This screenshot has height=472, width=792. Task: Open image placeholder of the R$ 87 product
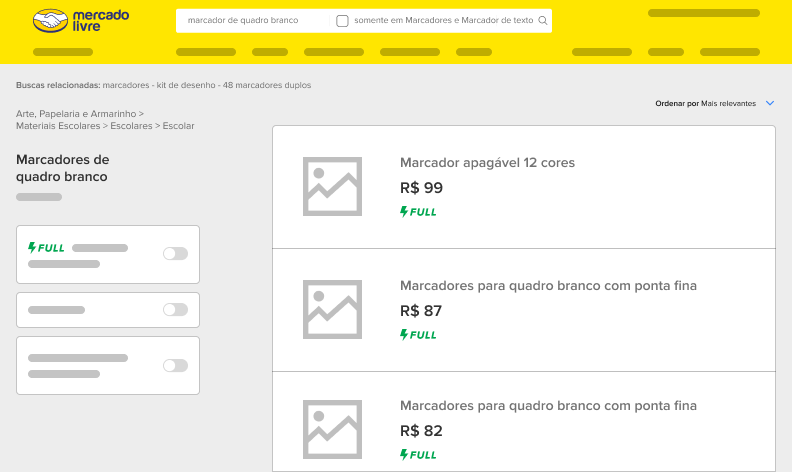click(332, 309)
